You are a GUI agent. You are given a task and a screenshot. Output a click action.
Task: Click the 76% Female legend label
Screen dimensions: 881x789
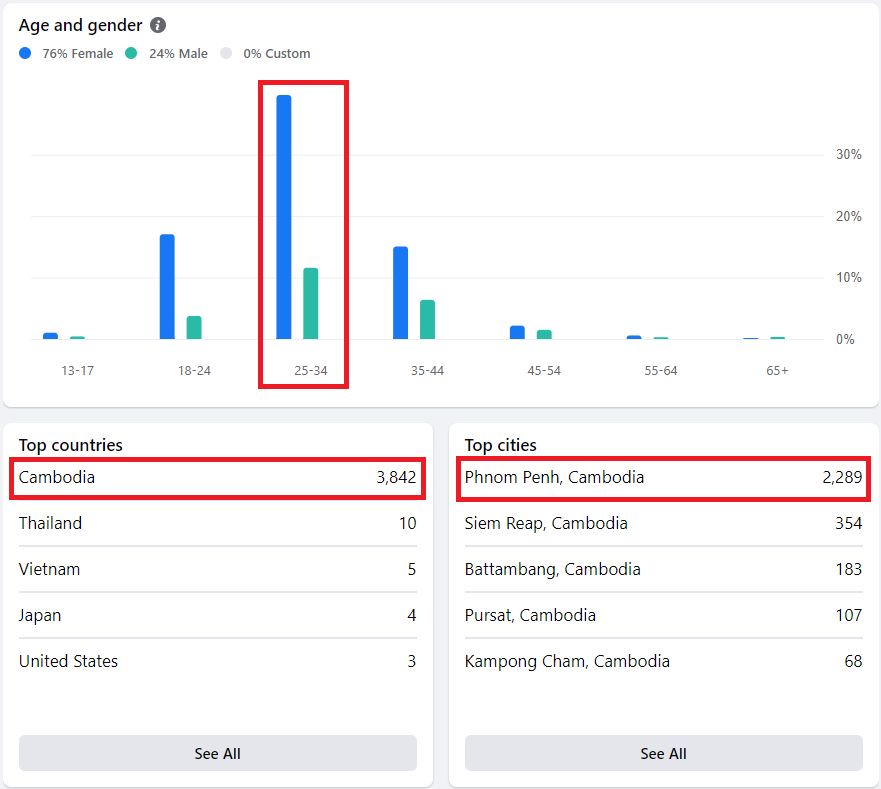click(78, 53)
